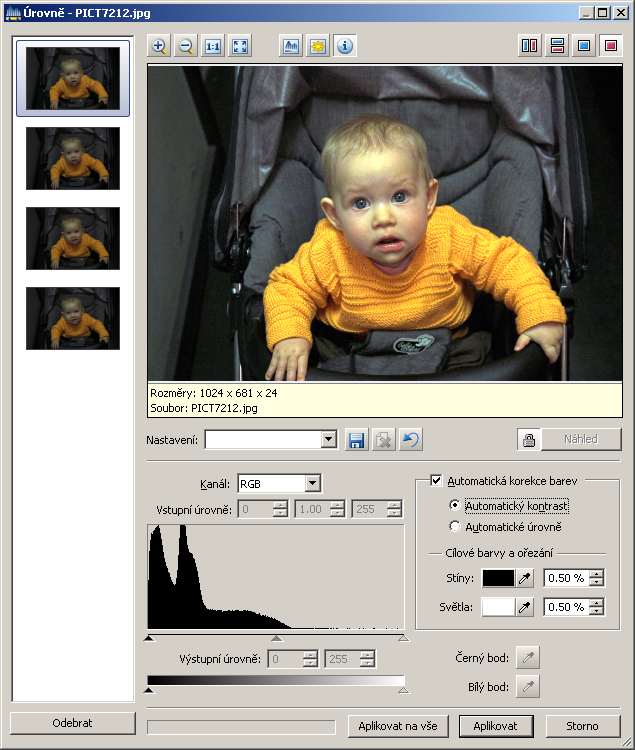Click the zoom out magnifier icon
This screenshot has height=750, width=635.
pyautogui.click(x=185, y=46)
